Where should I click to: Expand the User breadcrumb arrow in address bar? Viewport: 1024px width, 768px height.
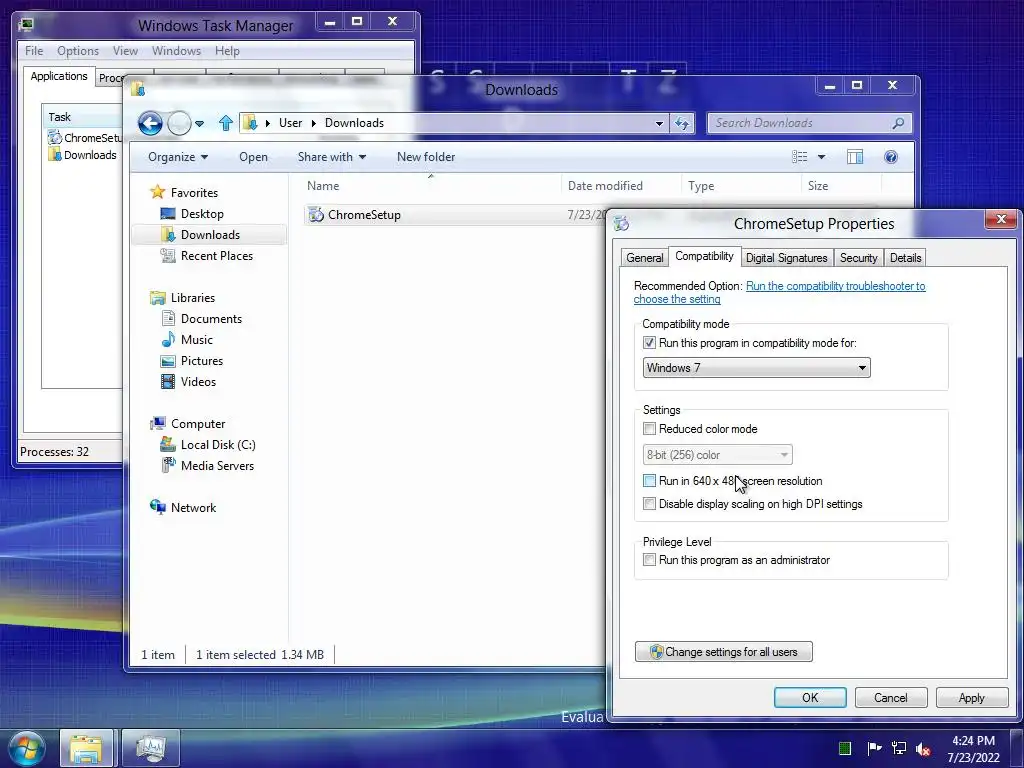[x=313, y=123]
